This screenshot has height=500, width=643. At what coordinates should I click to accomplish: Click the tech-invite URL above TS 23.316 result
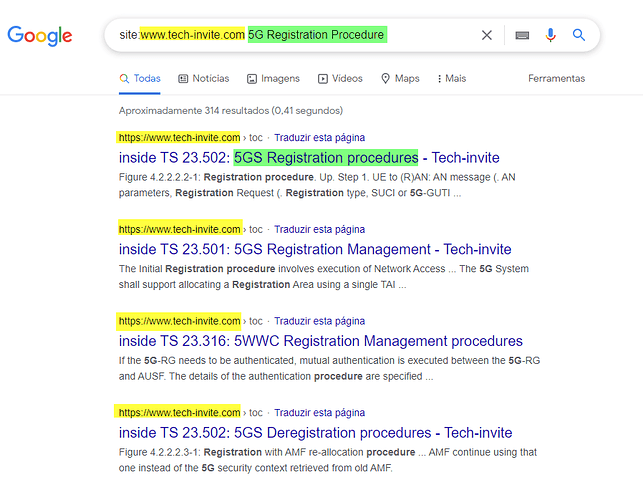point(180,321)
